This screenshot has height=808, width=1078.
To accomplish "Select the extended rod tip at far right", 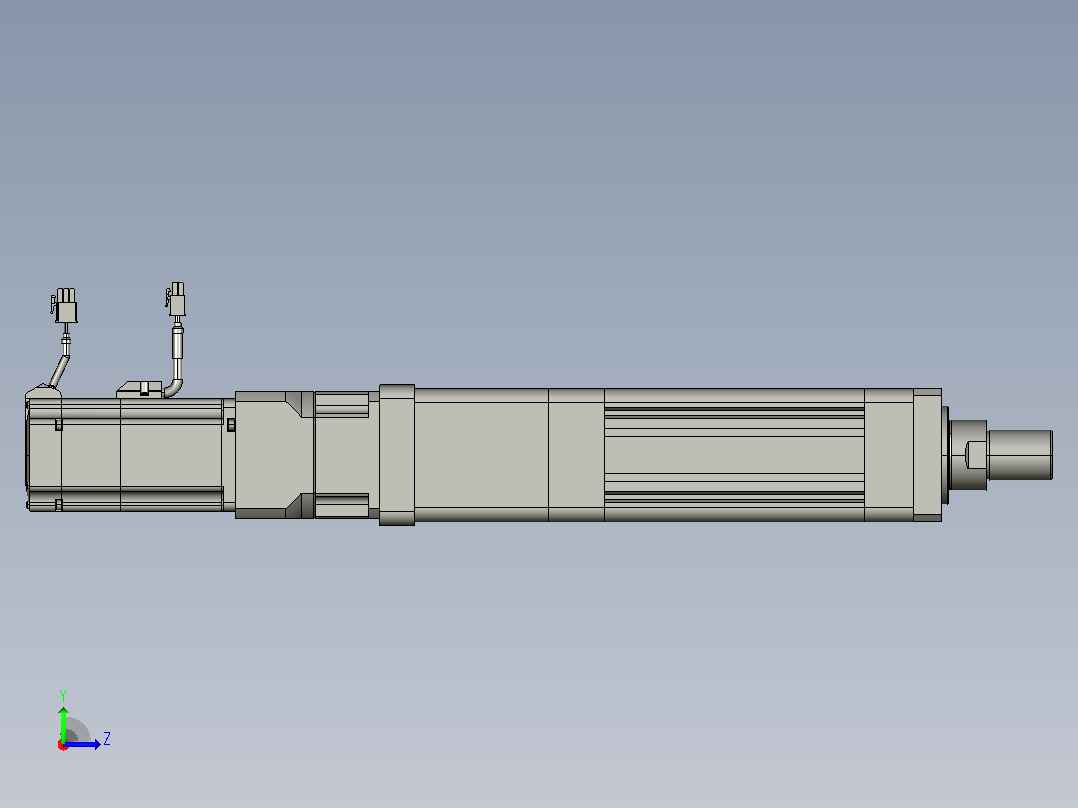I will pos(1020,455).
